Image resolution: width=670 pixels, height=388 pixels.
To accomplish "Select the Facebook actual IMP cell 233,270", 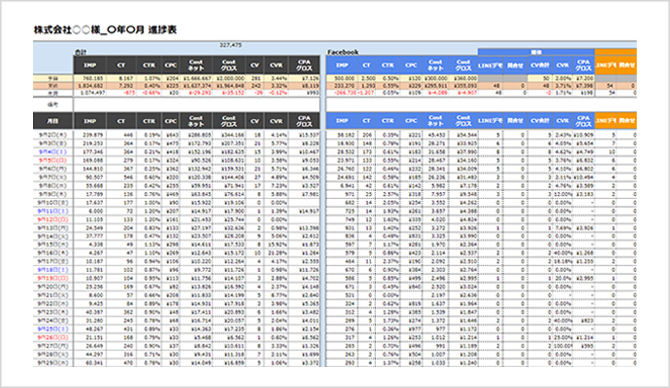I will pyautogui.click(x=342, y=85).
